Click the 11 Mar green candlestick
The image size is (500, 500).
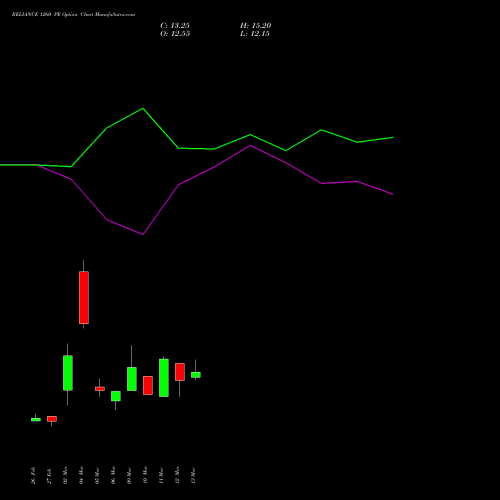click(x=164, y=378)
